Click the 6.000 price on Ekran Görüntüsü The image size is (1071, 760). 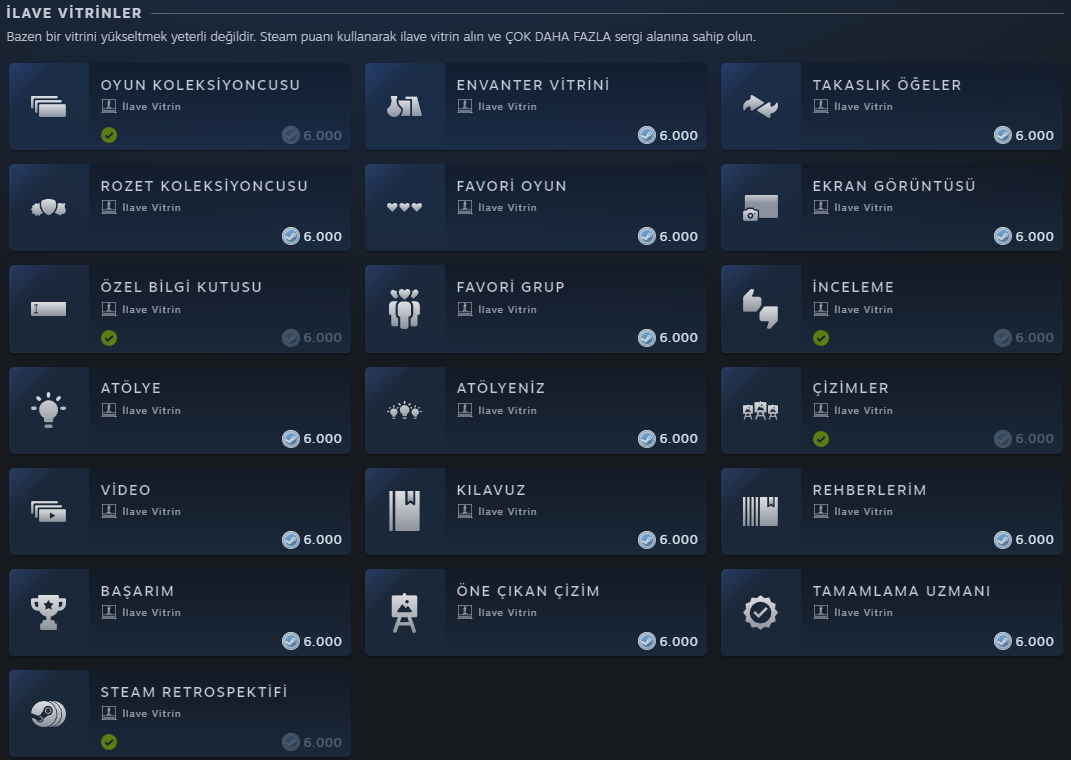[1034, 236]
